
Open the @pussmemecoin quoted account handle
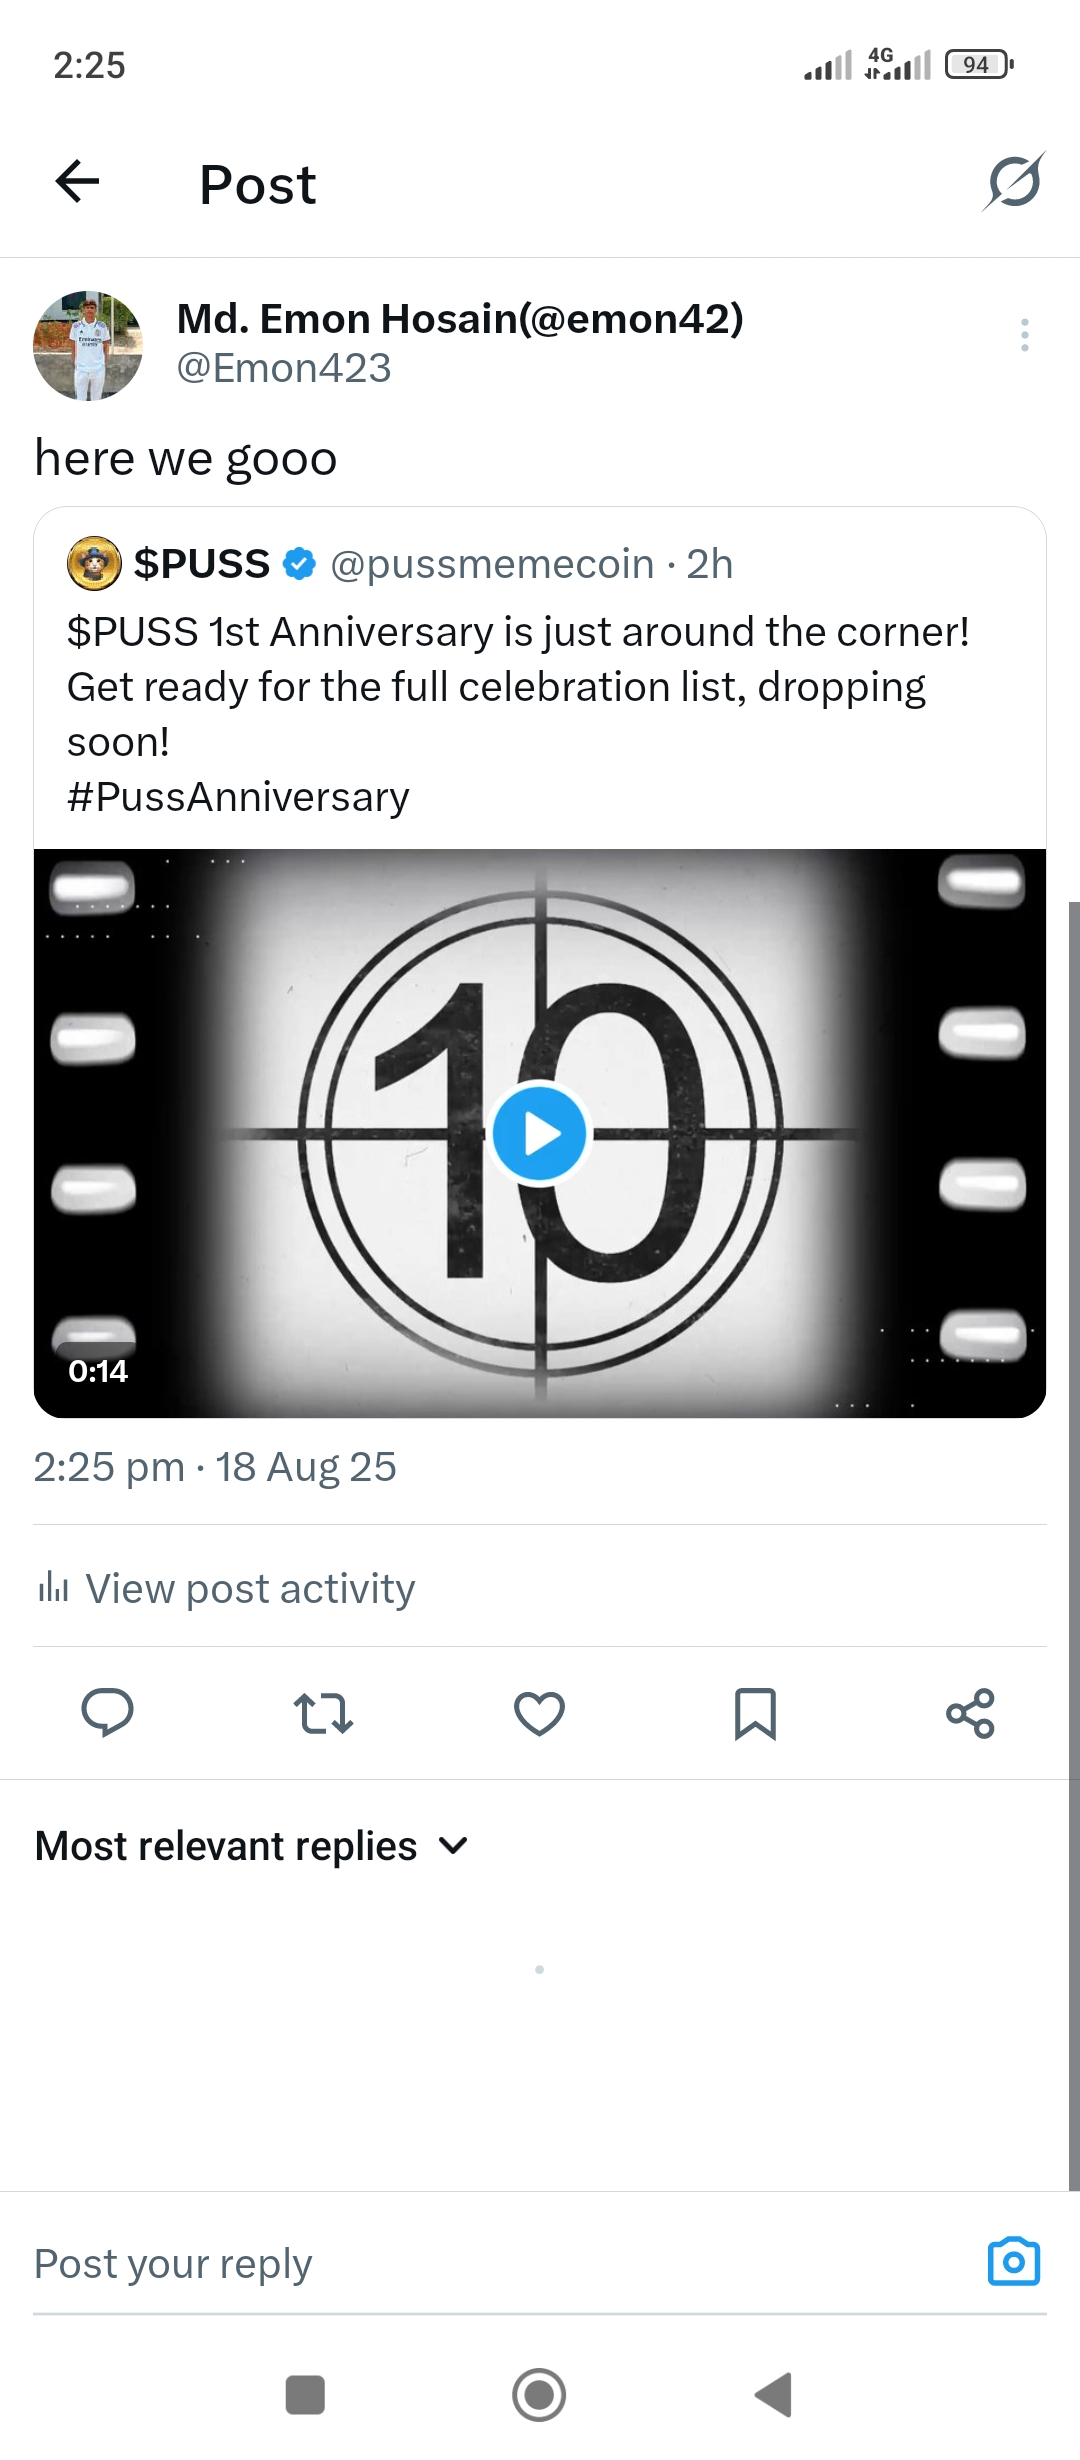(x=492, y=564)
